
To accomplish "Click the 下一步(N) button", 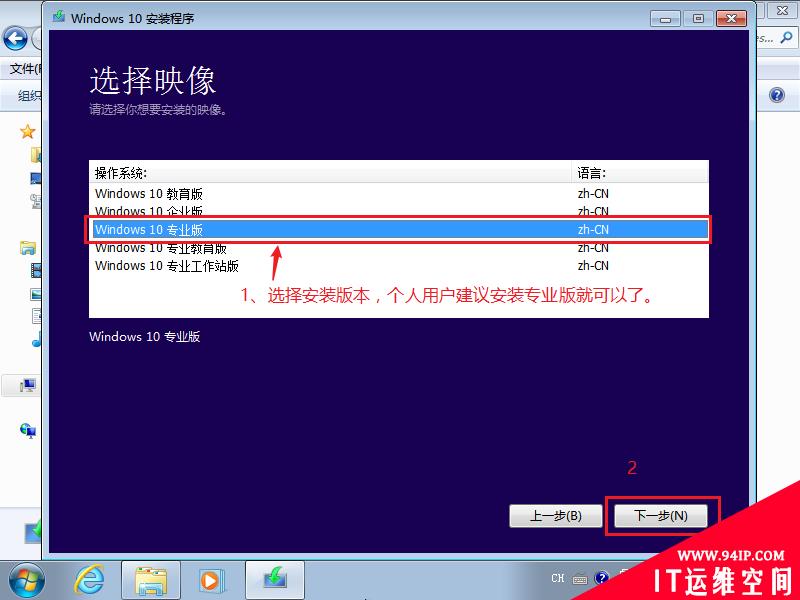I will (x=661, y=516).
